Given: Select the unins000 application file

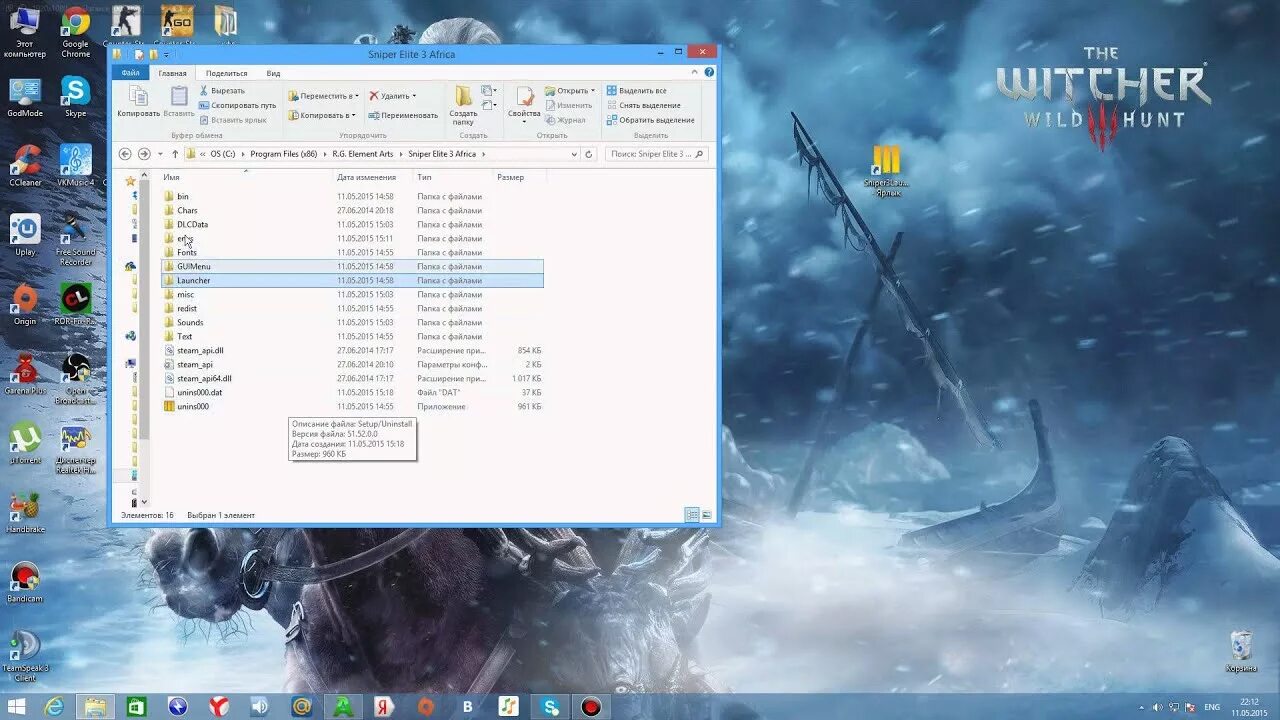Looking at the screenshot, I should coord(193,406).
